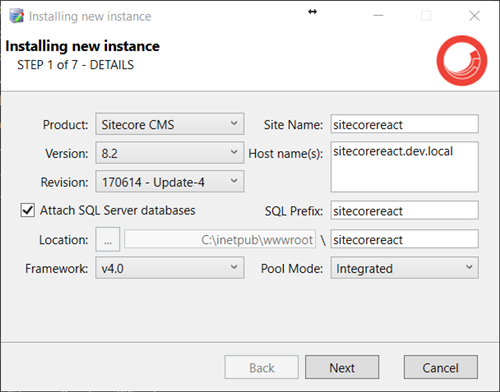This screenshot has height=392, width=500.
Task: Browse location with the ellipsis button
Action: tap(108, 239)
